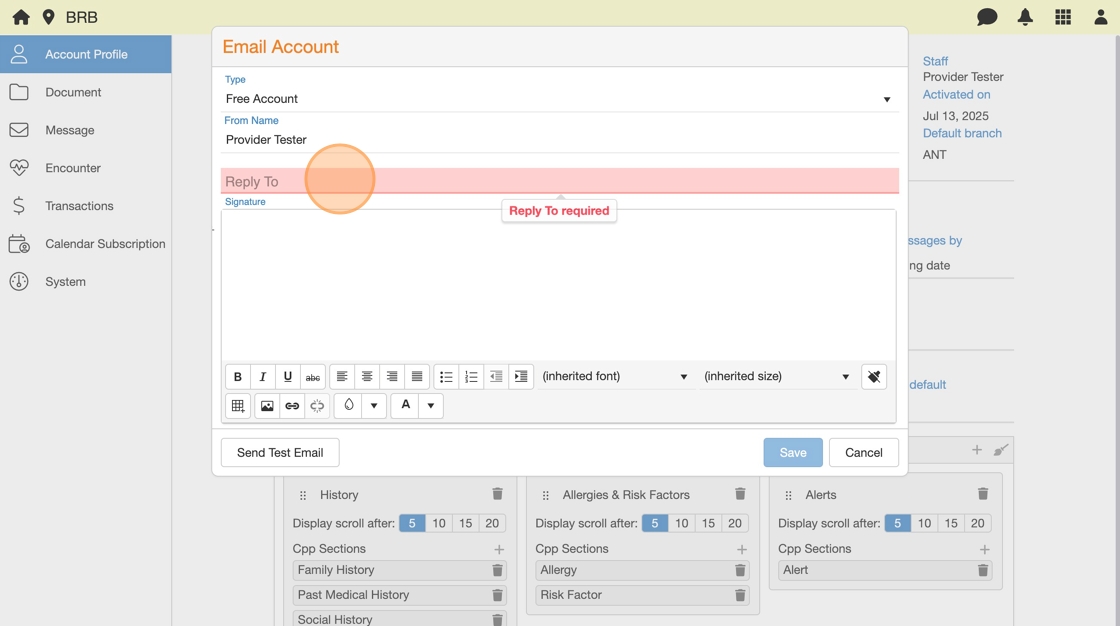Insert a hyperlink in signature
1120x626 pixels.
click(x=292, y=406)
